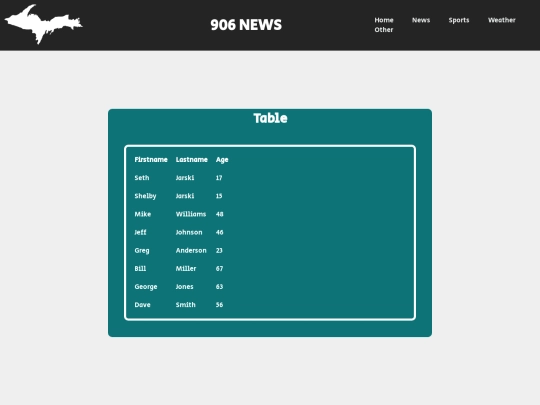Click age 48 in the table

point(220,214)
